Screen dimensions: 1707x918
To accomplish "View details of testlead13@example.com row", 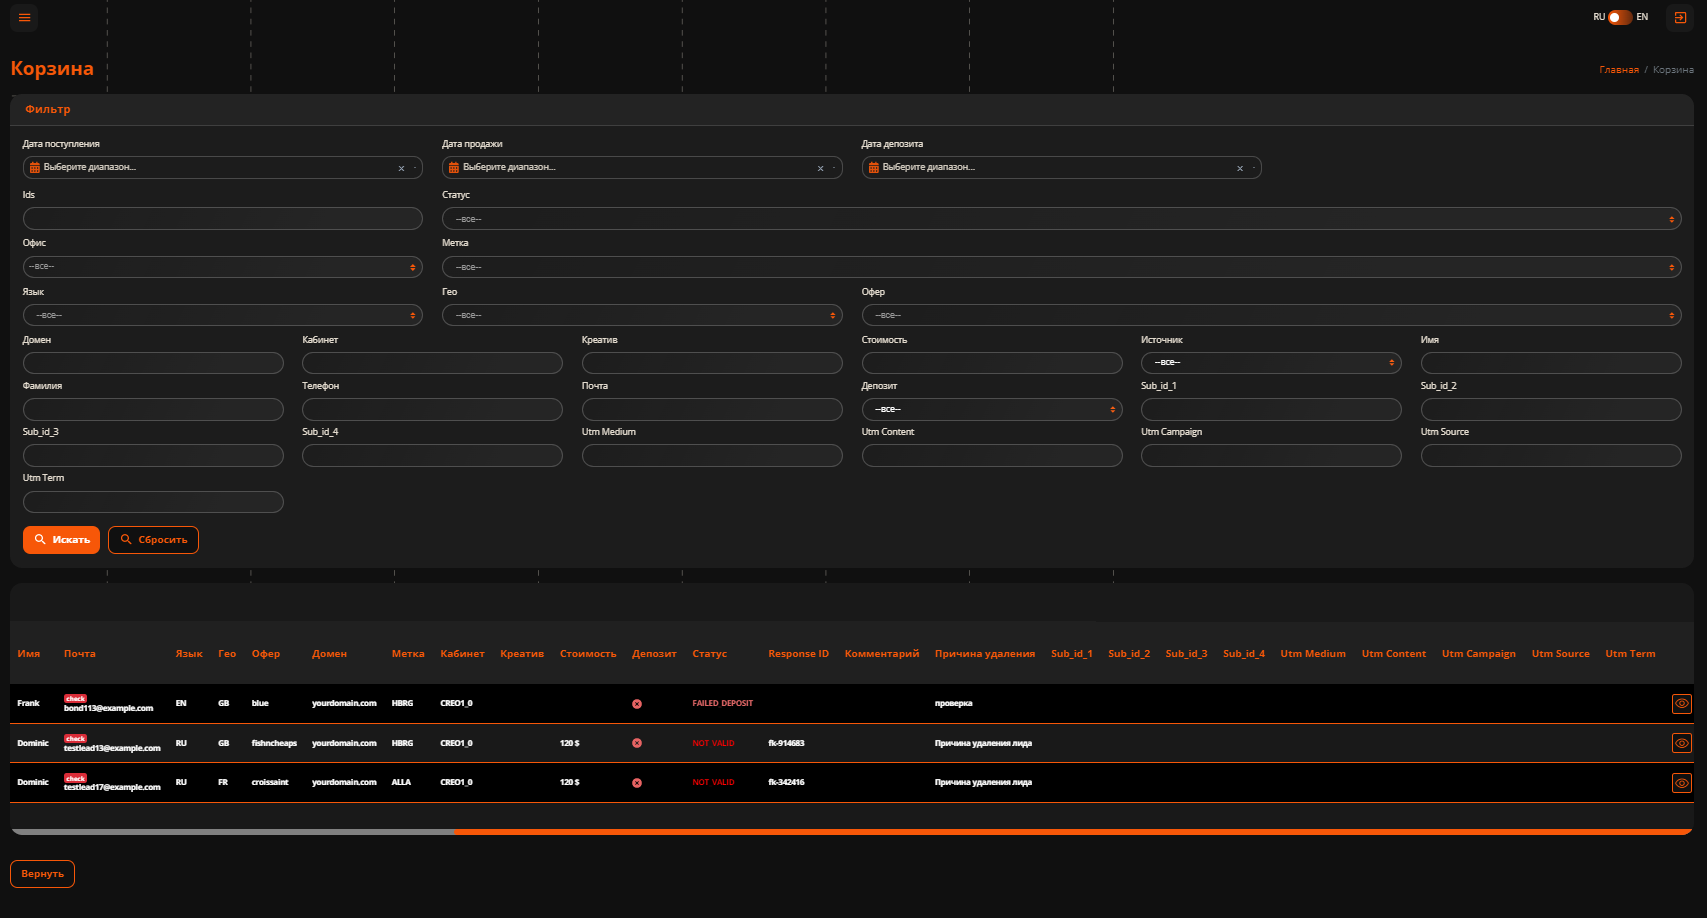I will point(1682,743).
